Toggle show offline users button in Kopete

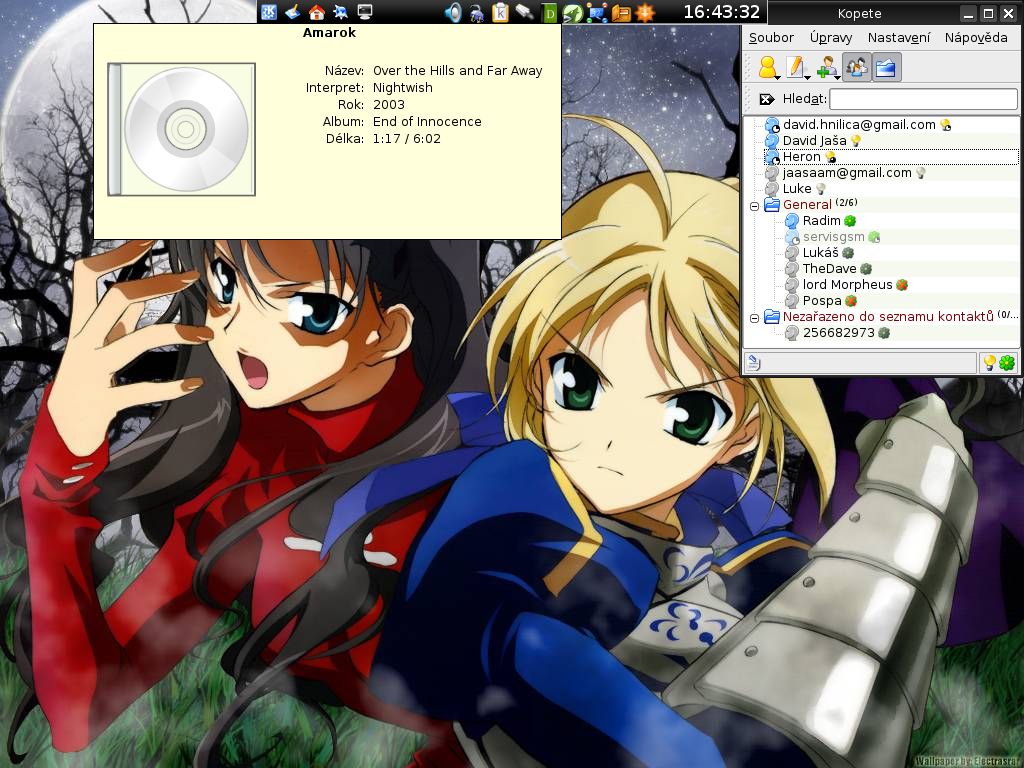click(x=856, y=67)
